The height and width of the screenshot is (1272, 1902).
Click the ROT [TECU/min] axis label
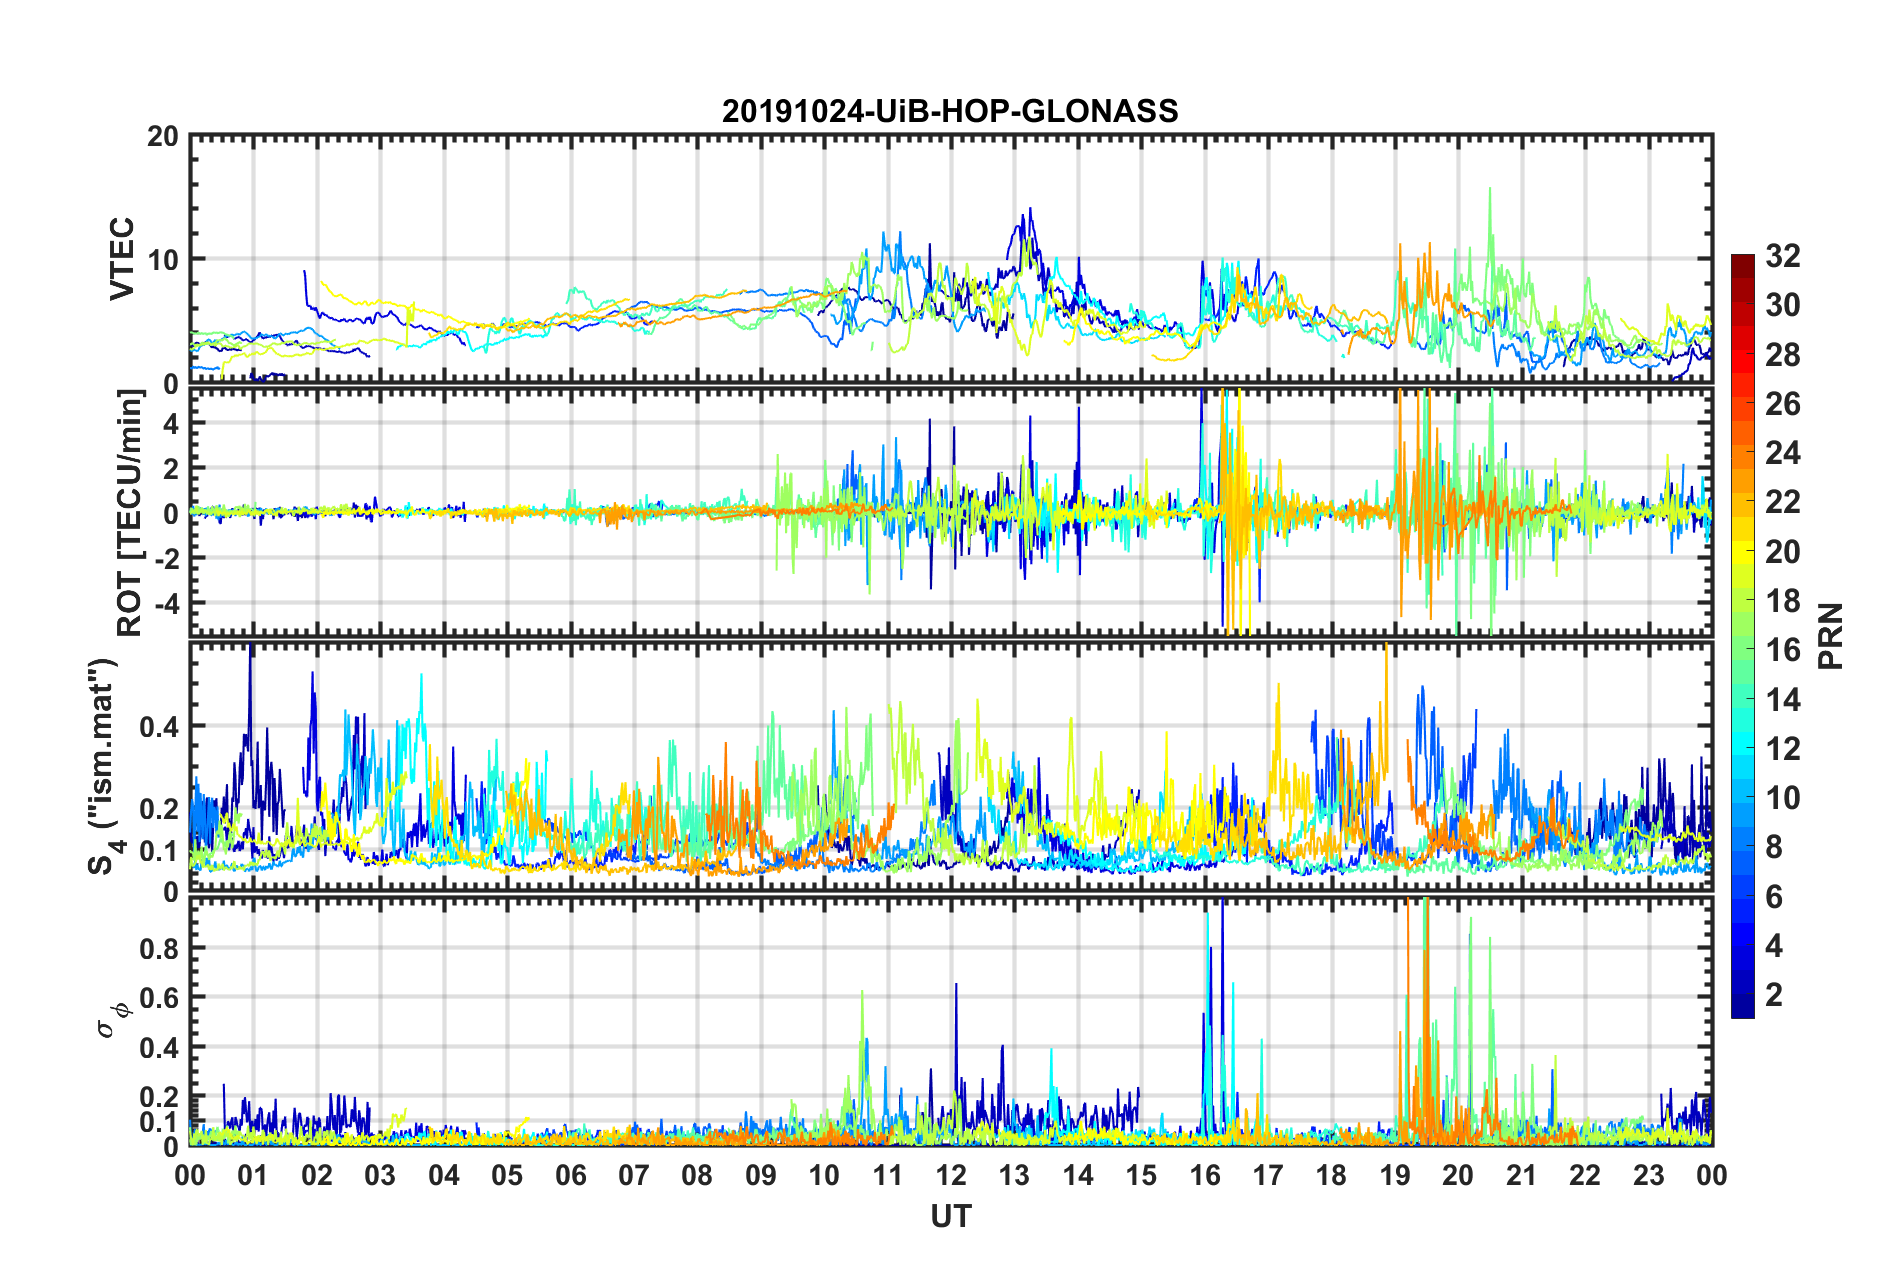click(129, 513)
